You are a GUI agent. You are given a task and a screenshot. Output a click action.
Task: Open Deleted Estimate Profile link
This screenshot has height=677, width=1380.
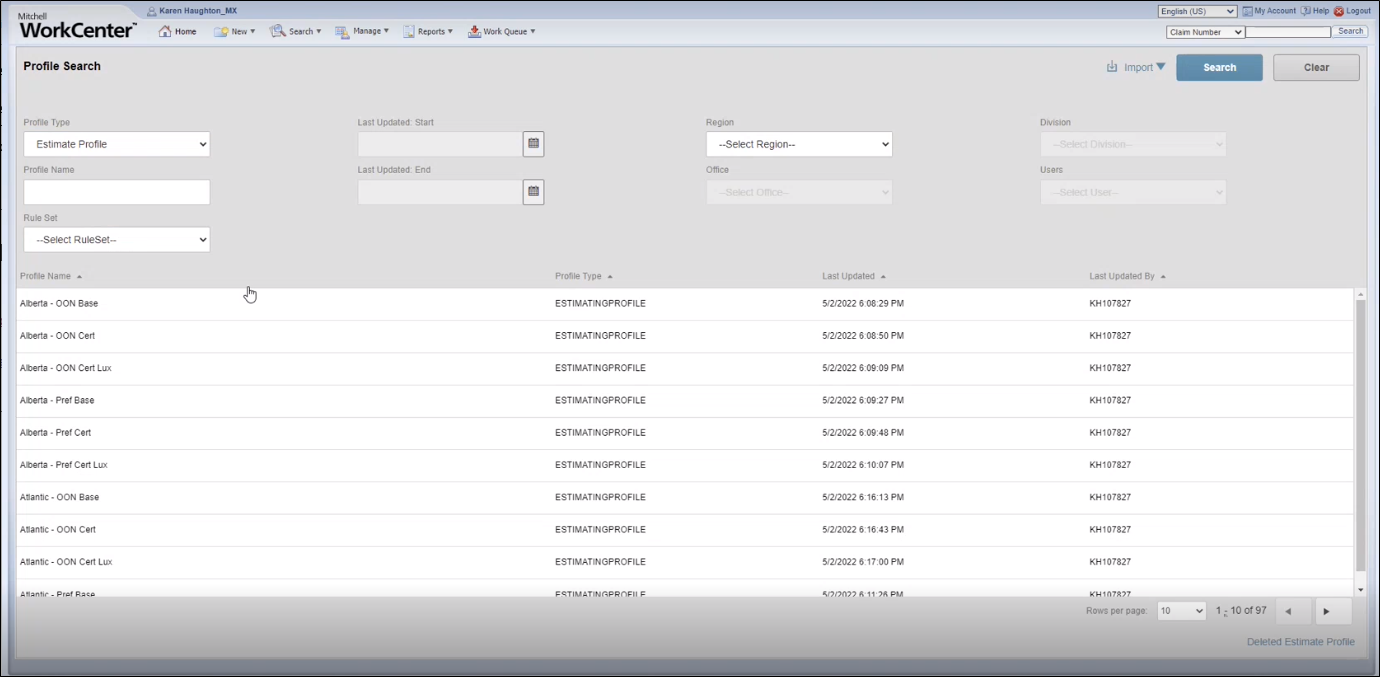[x=1300, y=642]
